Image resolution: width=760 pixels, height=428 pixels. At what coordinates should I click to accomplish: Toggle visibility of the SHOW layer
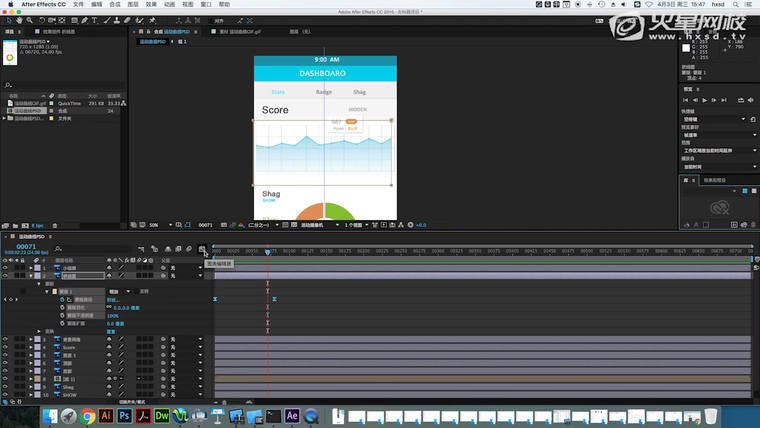(x=5, y=395)
